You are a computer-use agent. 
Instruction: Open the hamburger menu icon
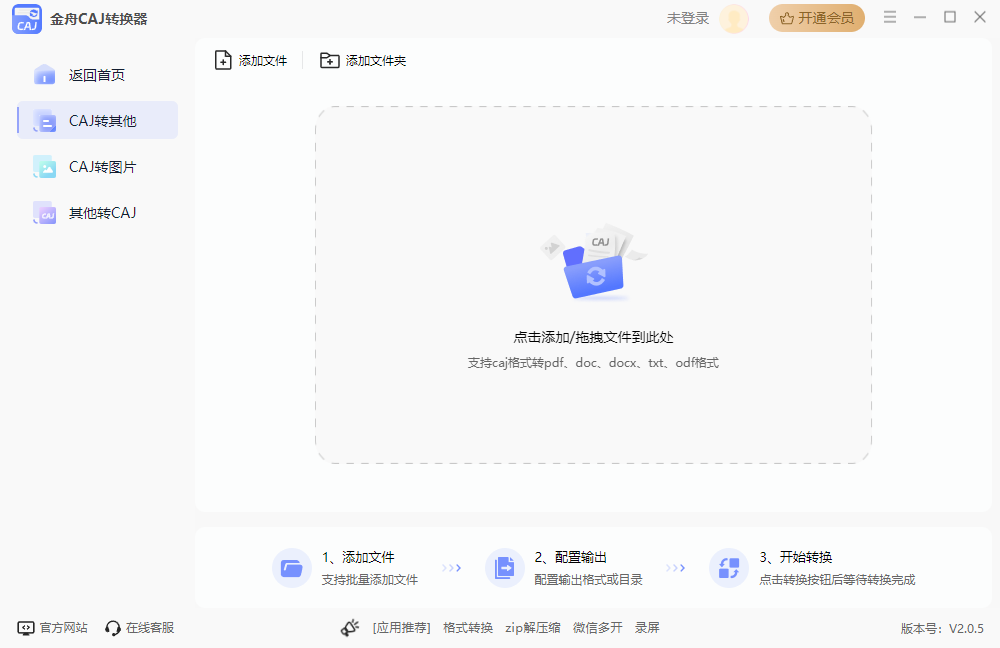coord(890,17)
